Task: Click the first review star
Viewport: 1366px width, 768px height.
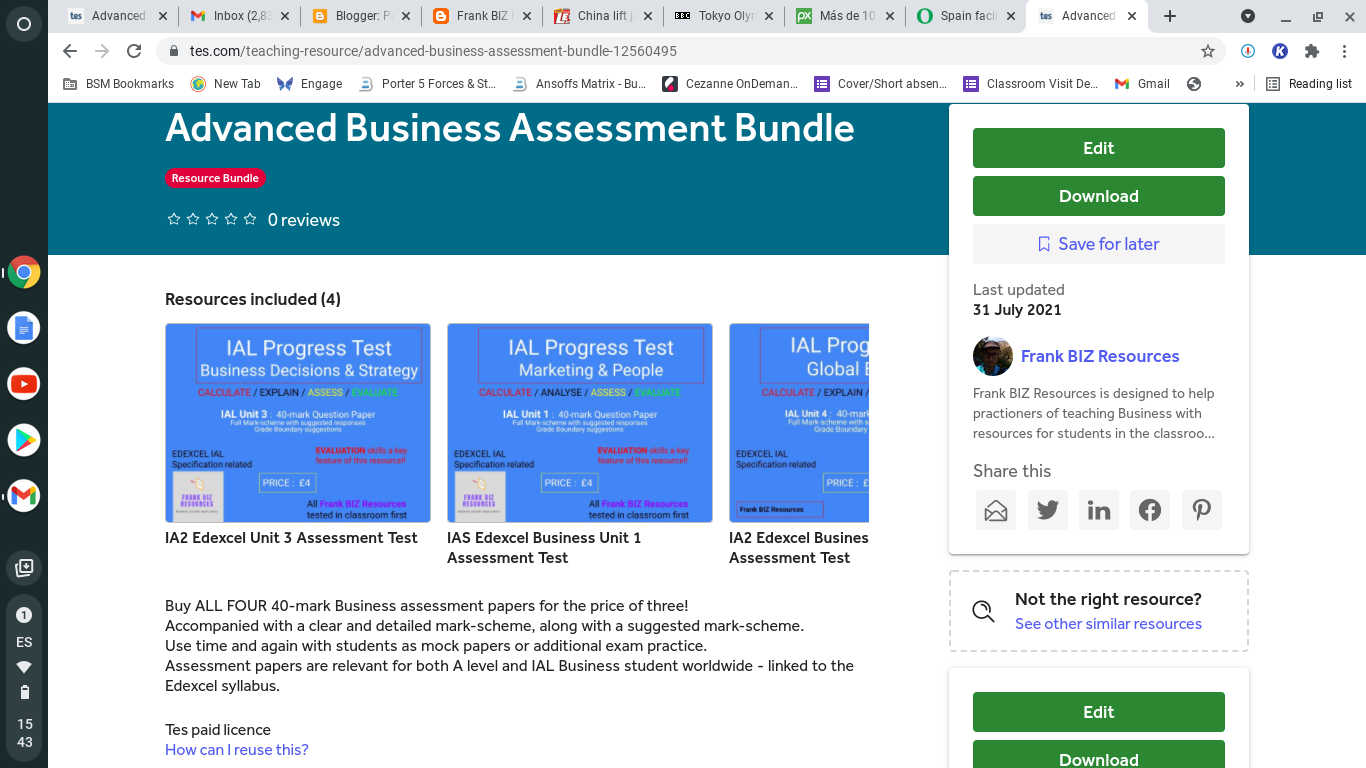Action: [x=174, y=219]
